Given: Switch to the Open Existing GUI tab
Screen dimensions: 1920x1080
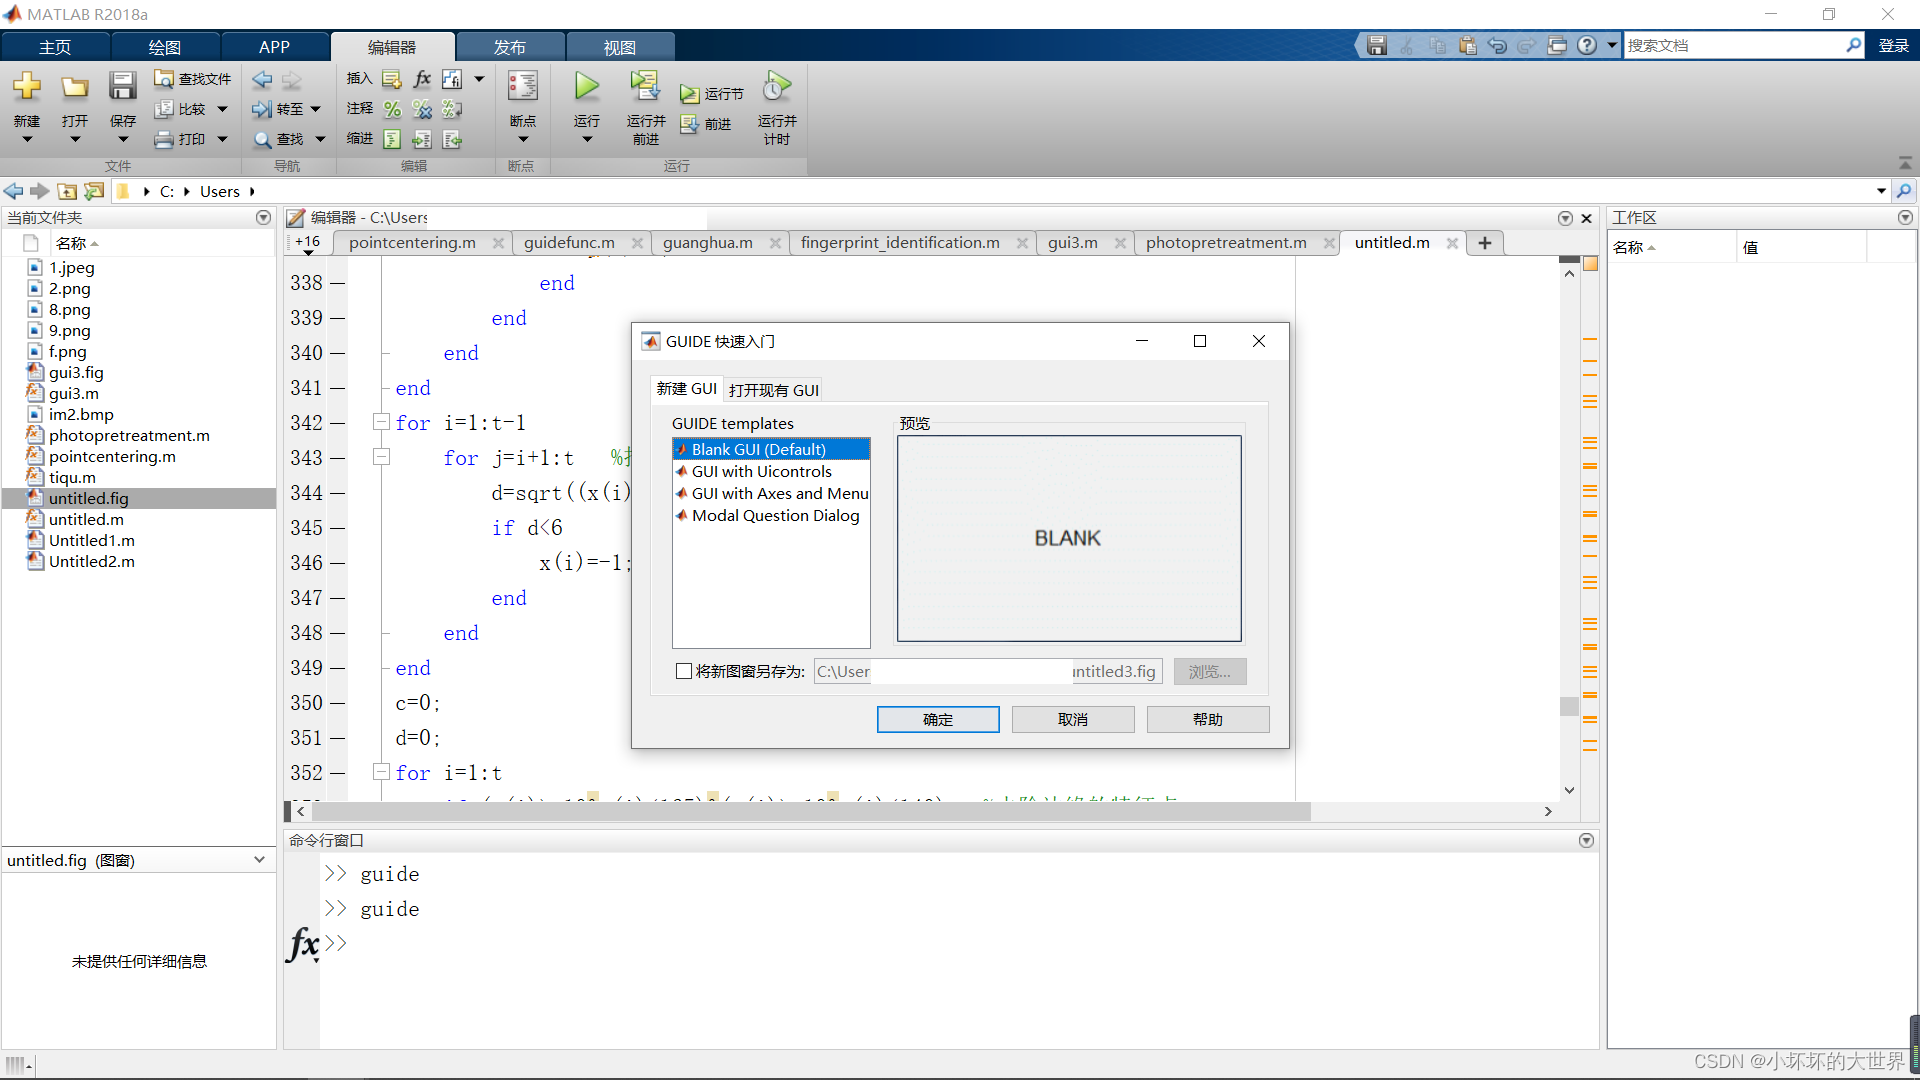Looking at the screenshot, I should [x=773, y=390].
